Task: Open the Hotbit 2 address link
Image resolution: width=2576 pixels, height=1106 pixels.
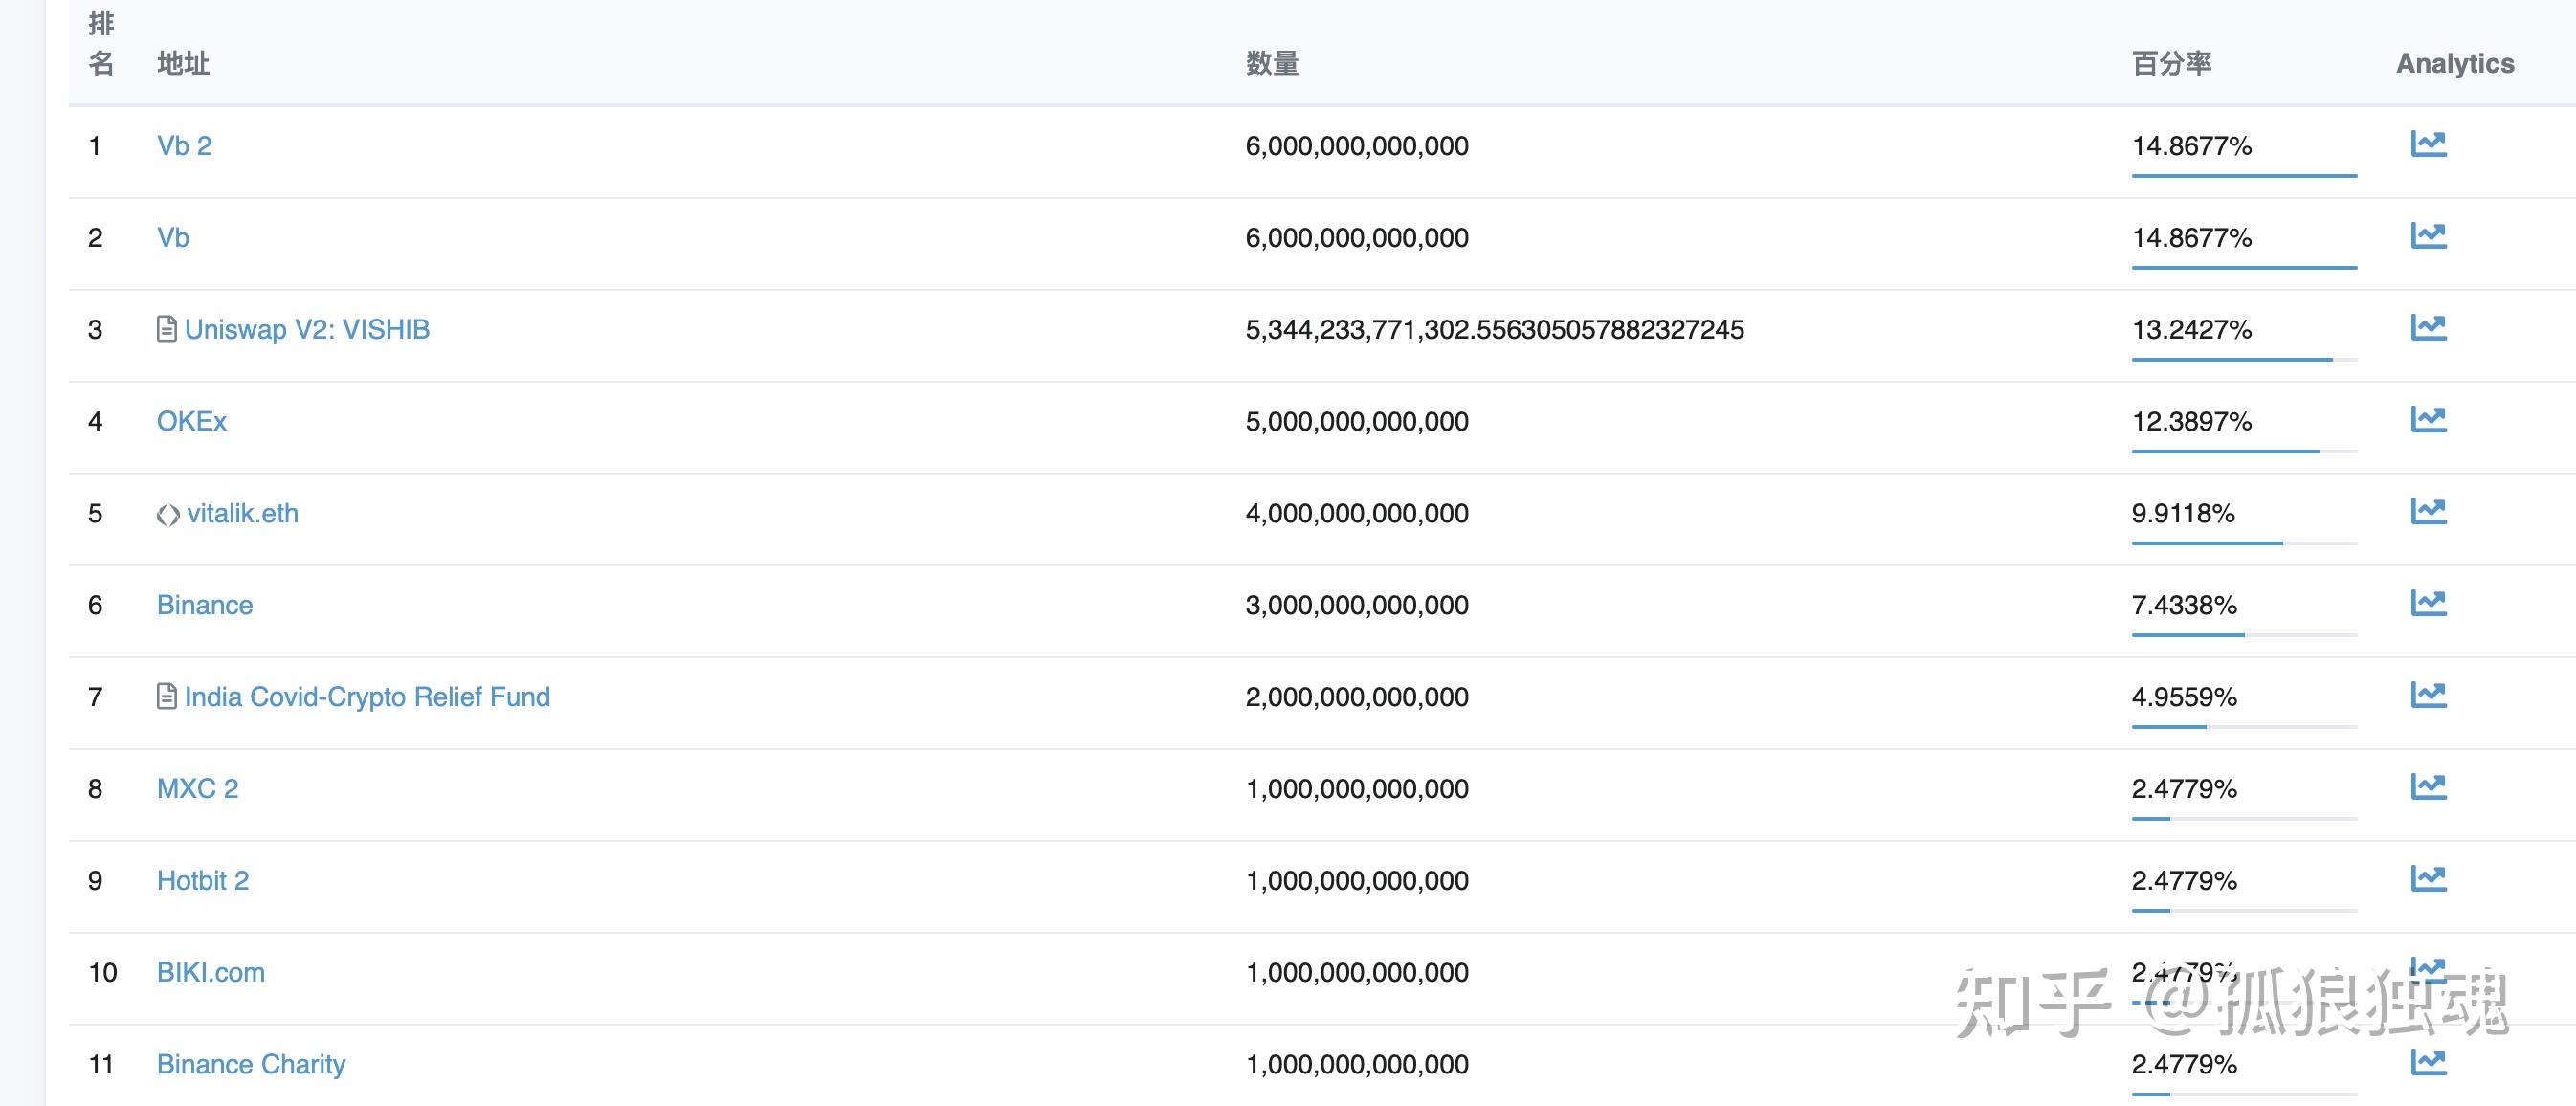Action: click(203, 881)
